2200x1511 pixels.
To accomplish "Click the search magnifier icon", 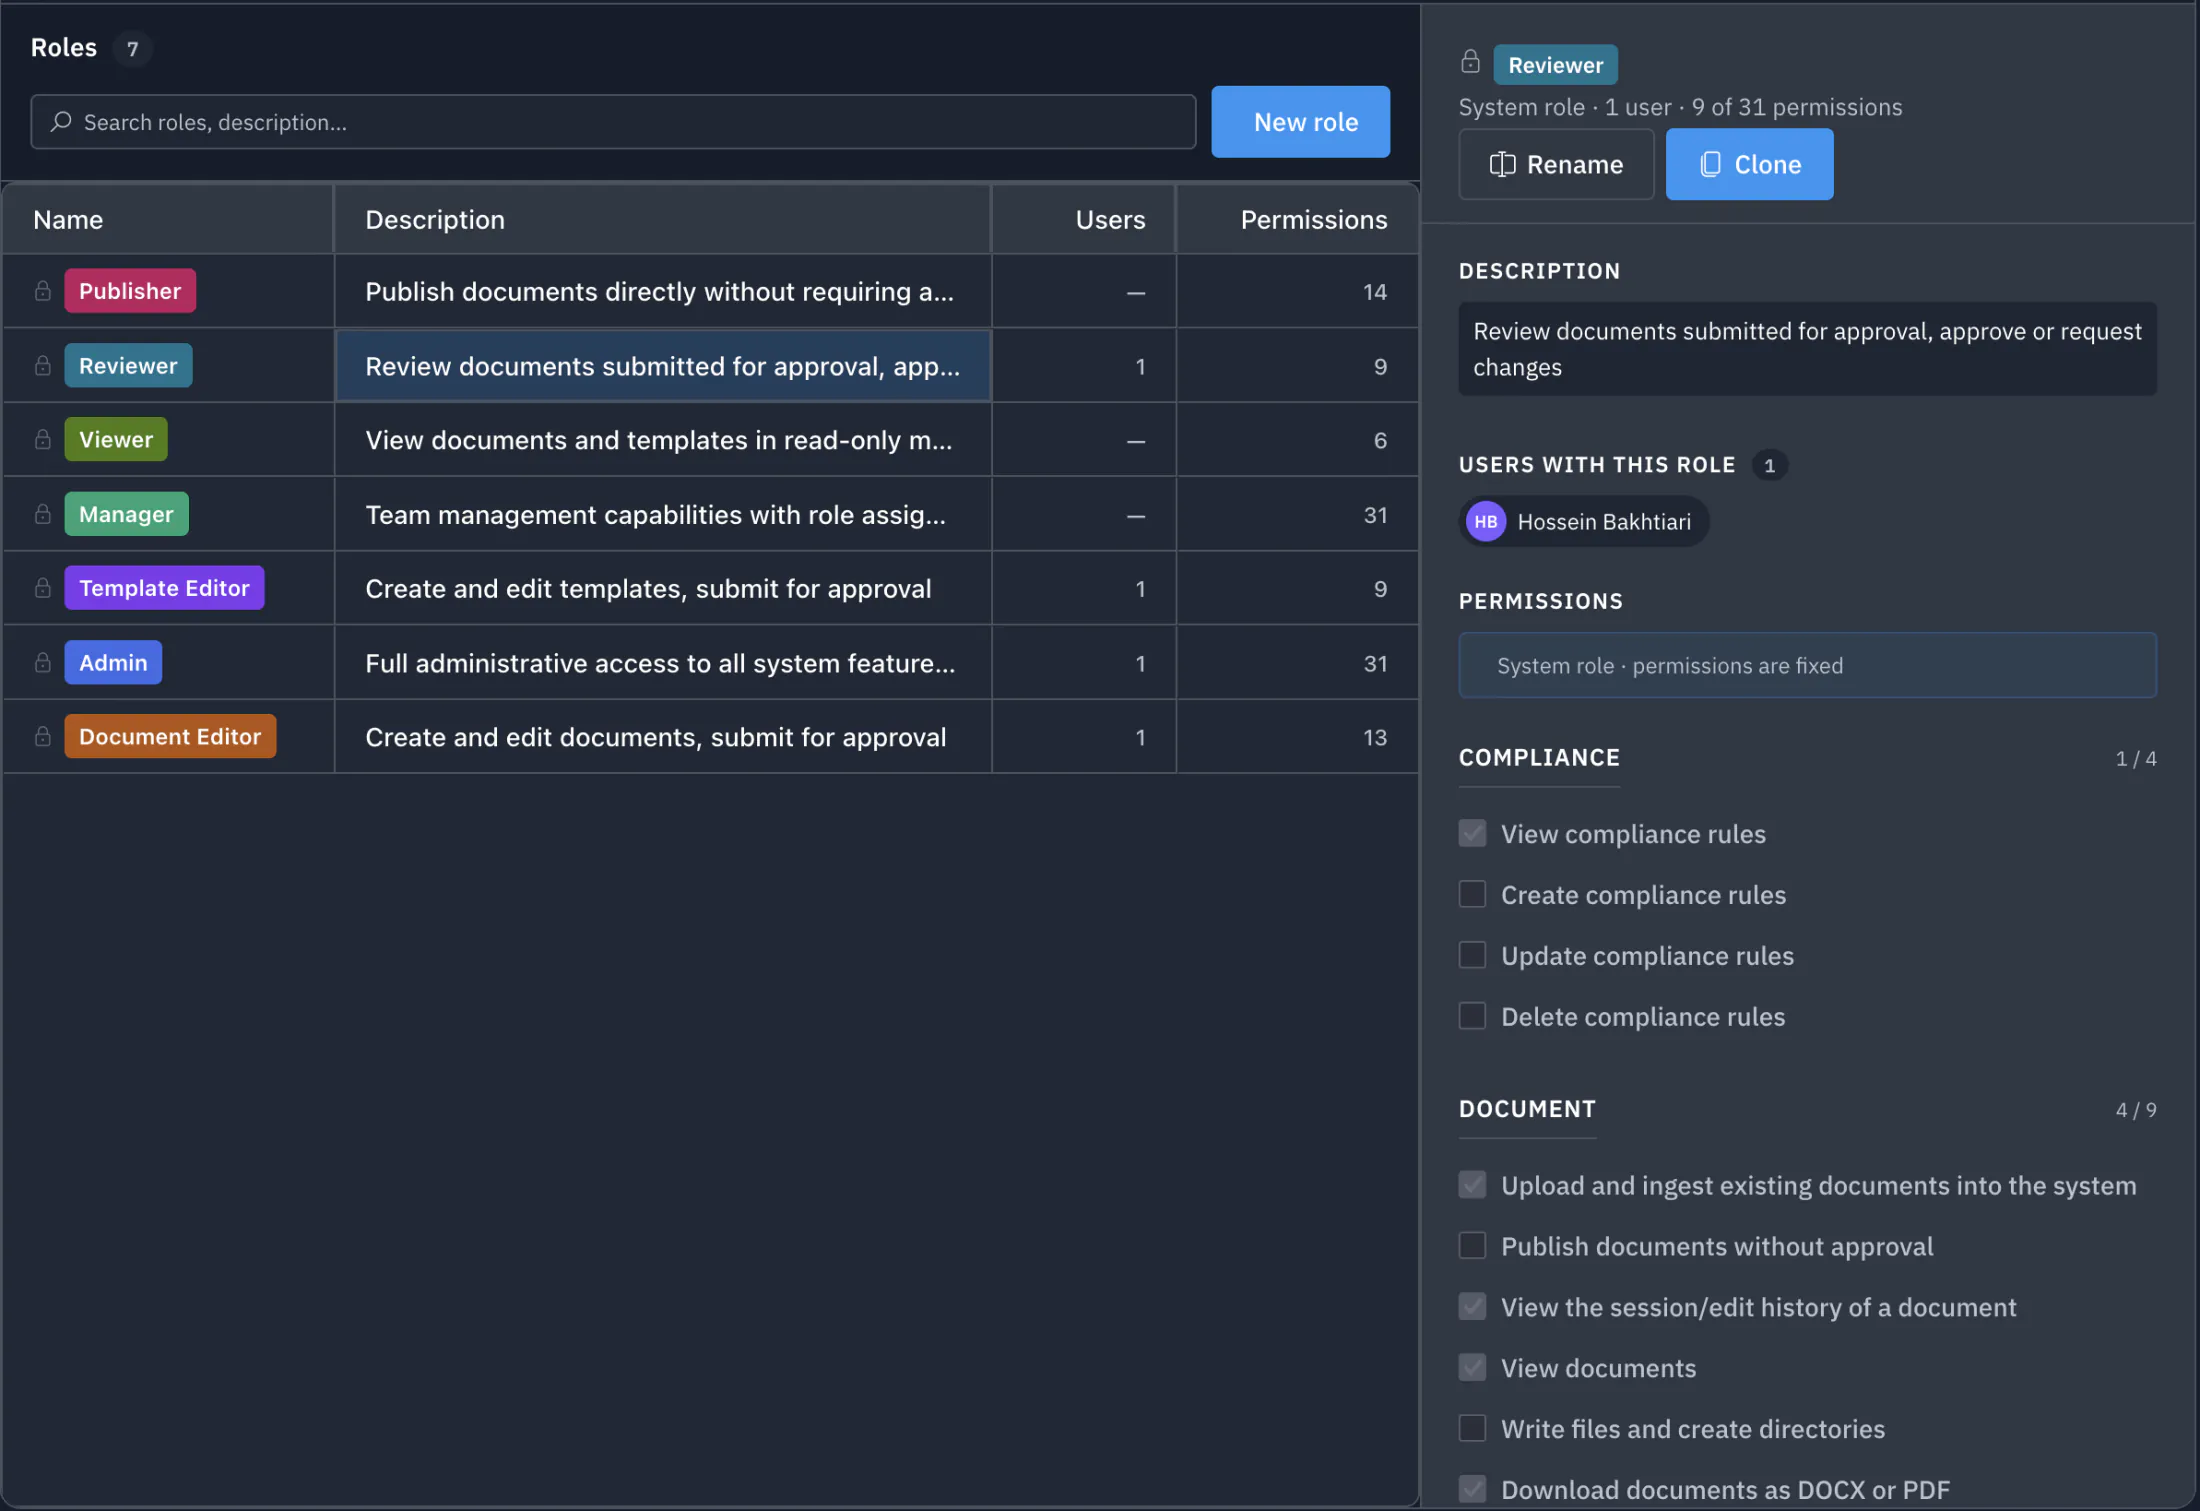I will [x=61, y=122].
